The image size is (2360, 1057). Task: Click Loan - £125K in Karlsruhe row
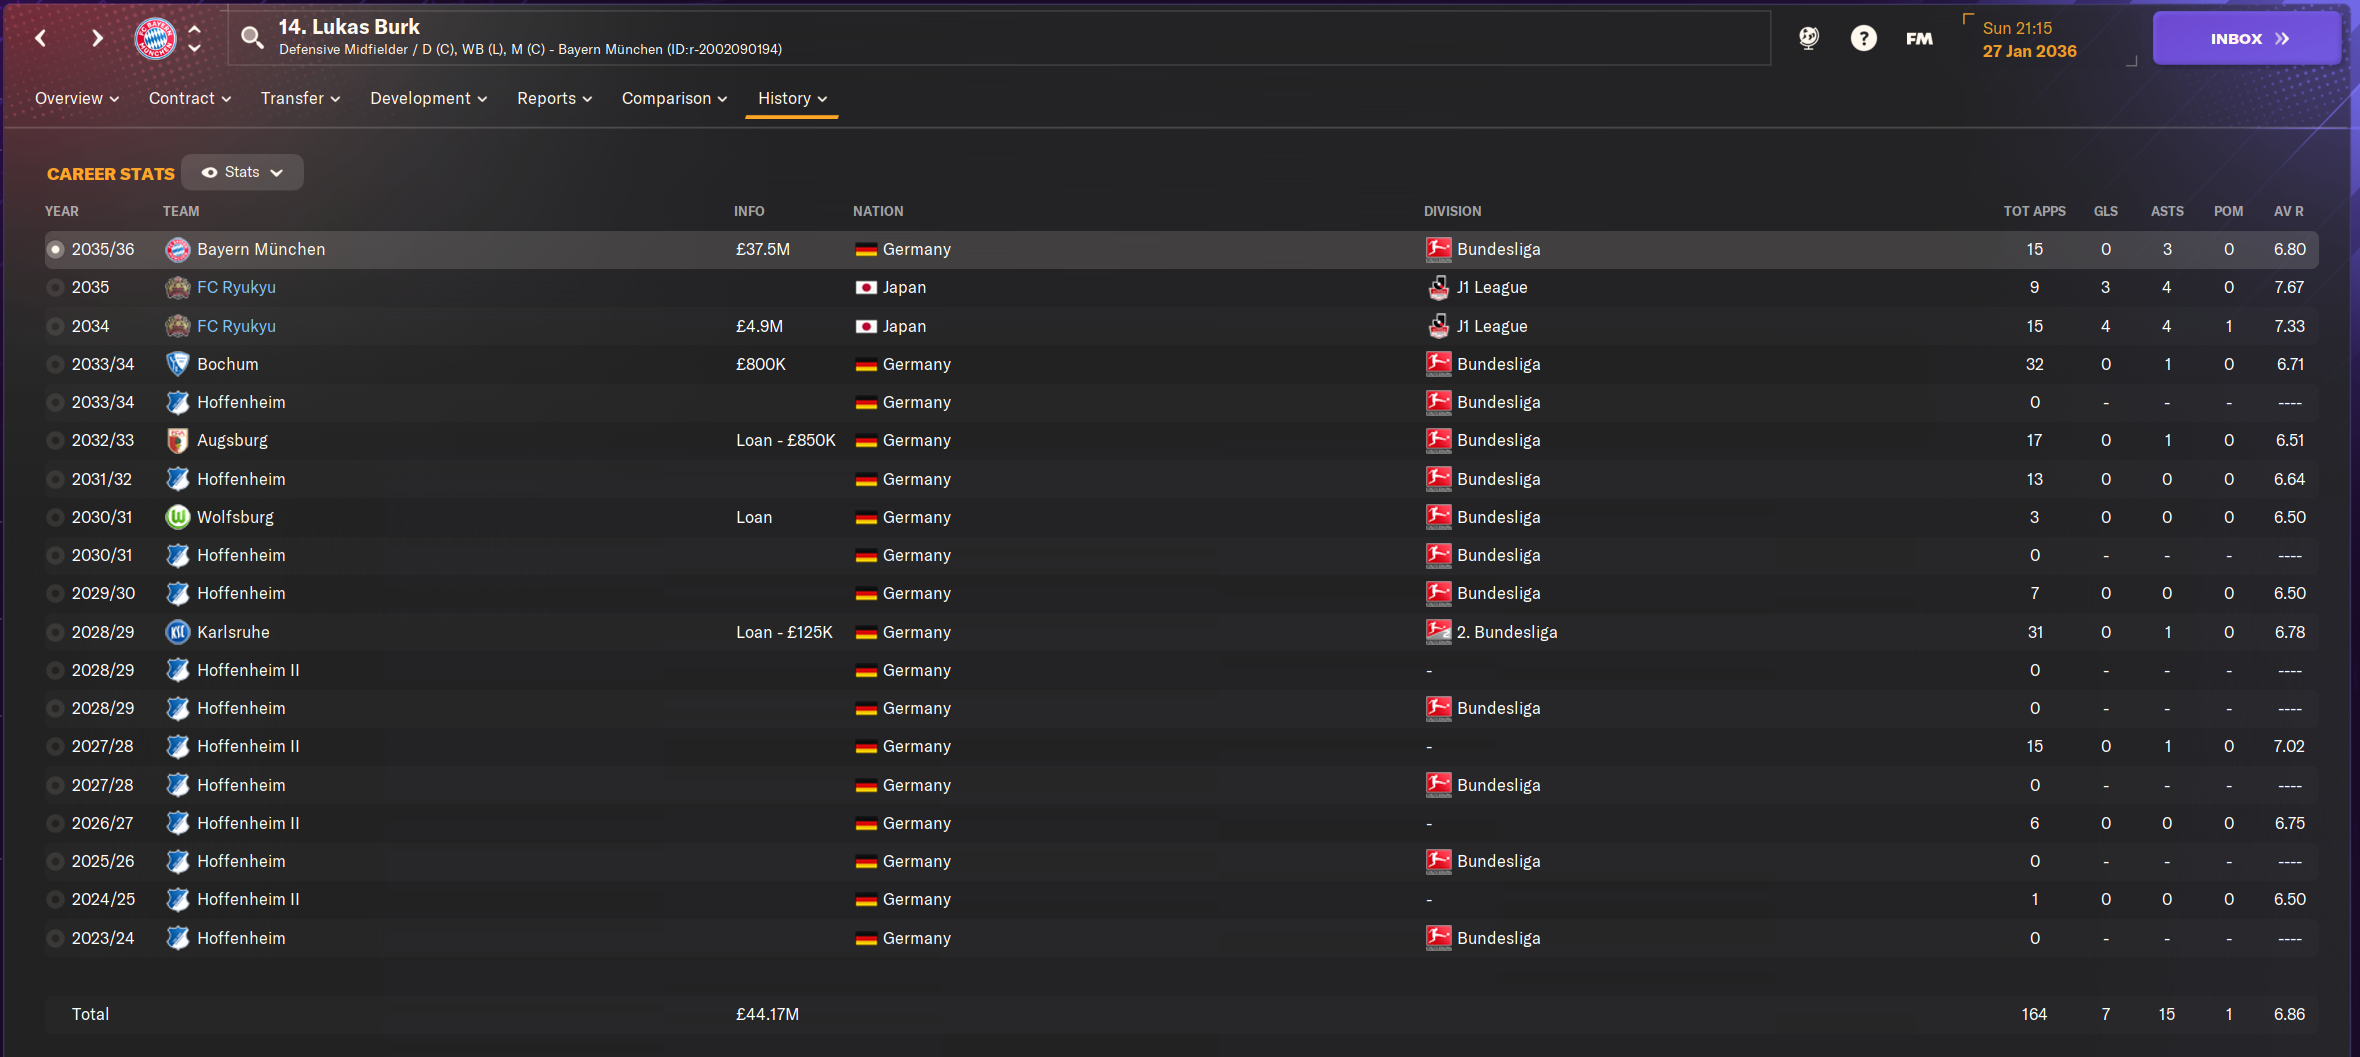[784, 632]
